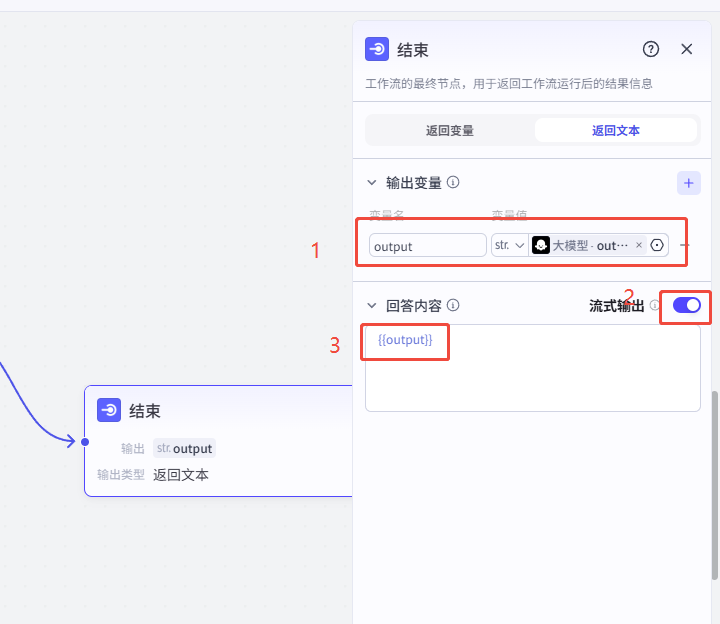Click the info icon beside 流式输出

tap(655, 305)
